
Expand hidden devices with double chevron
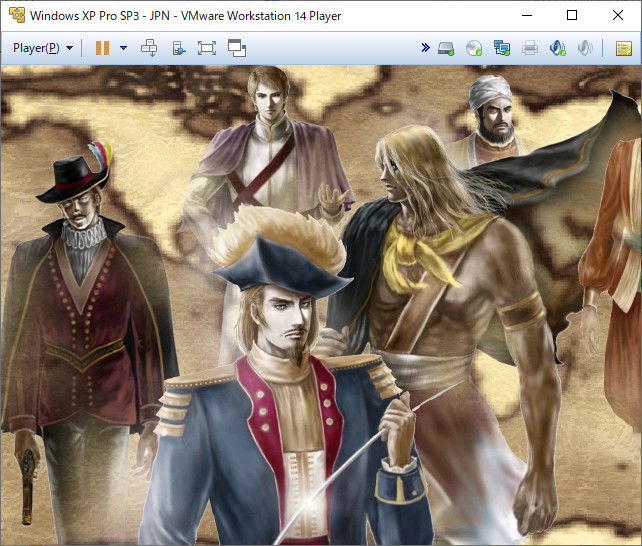[x=425, y=47]
